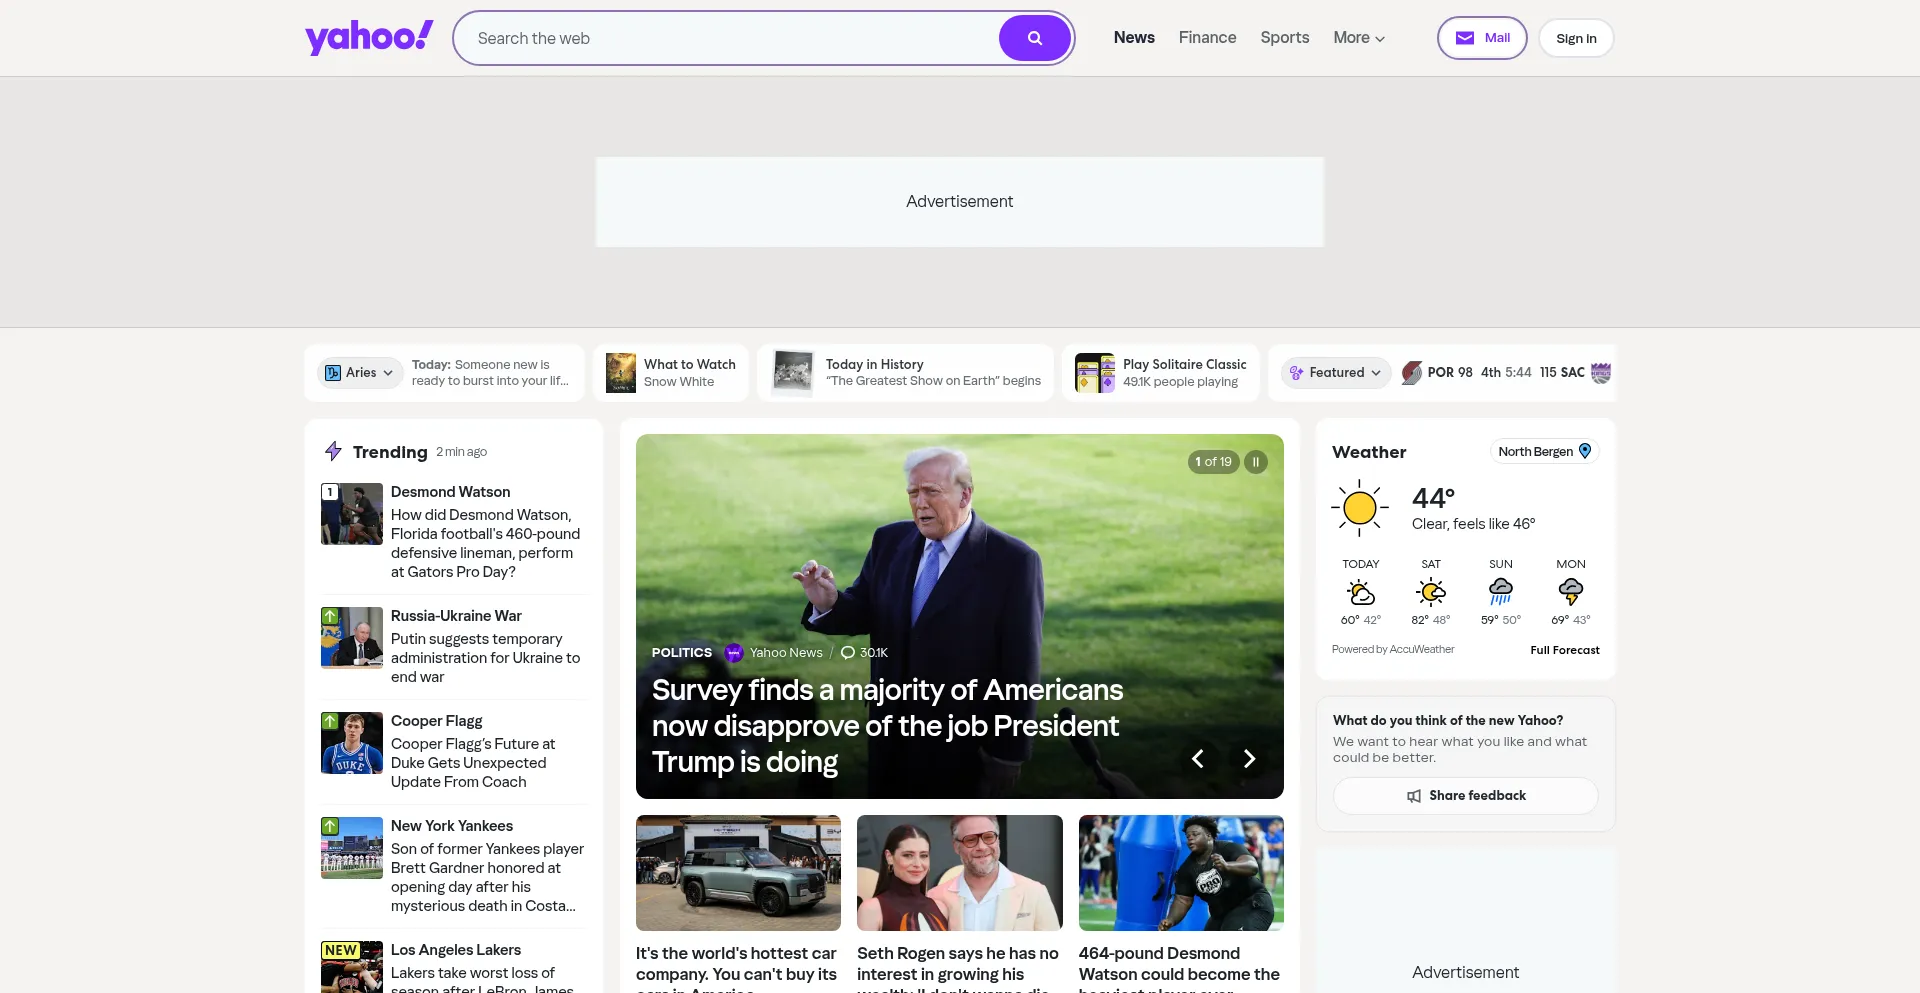Image resolution: width=1920 pixels, height=993 pixels.
Task: Click the Trending lightning bolt icon
Action: tap(334, 451)
